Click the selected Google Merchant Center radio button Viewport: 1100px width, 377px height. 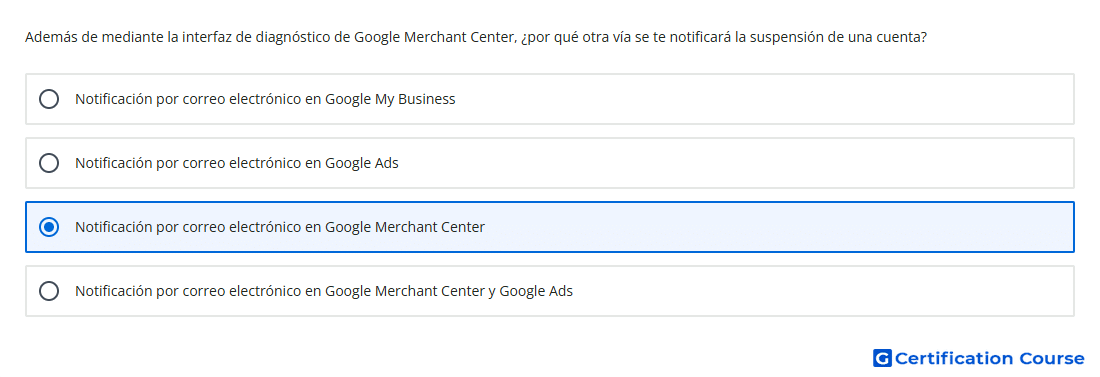click(x=49, y=227)
